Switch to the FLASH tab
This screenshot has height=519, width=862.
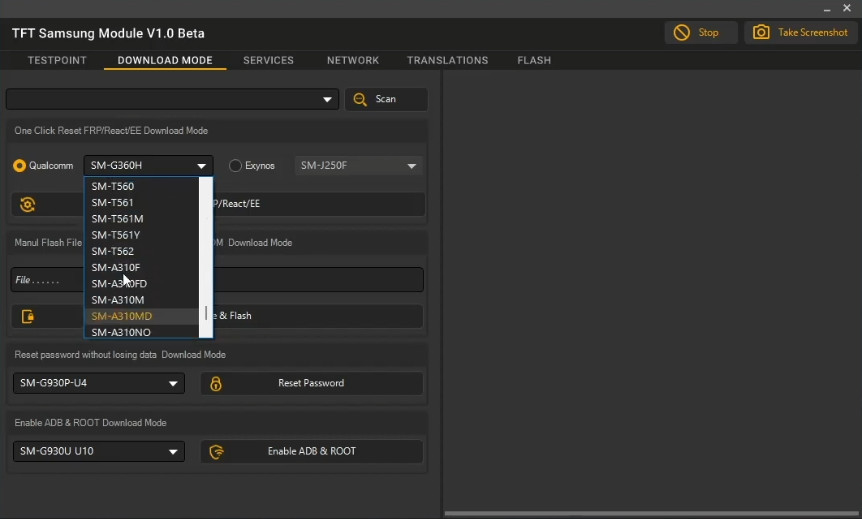(x=534, y=60)
